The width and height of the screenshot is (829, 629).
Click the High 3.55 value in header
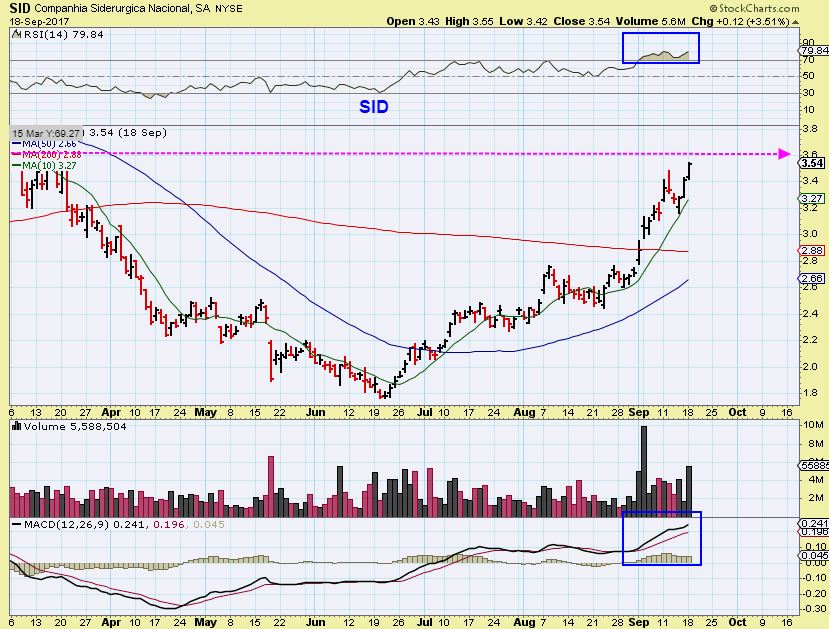tap(469, 22)
